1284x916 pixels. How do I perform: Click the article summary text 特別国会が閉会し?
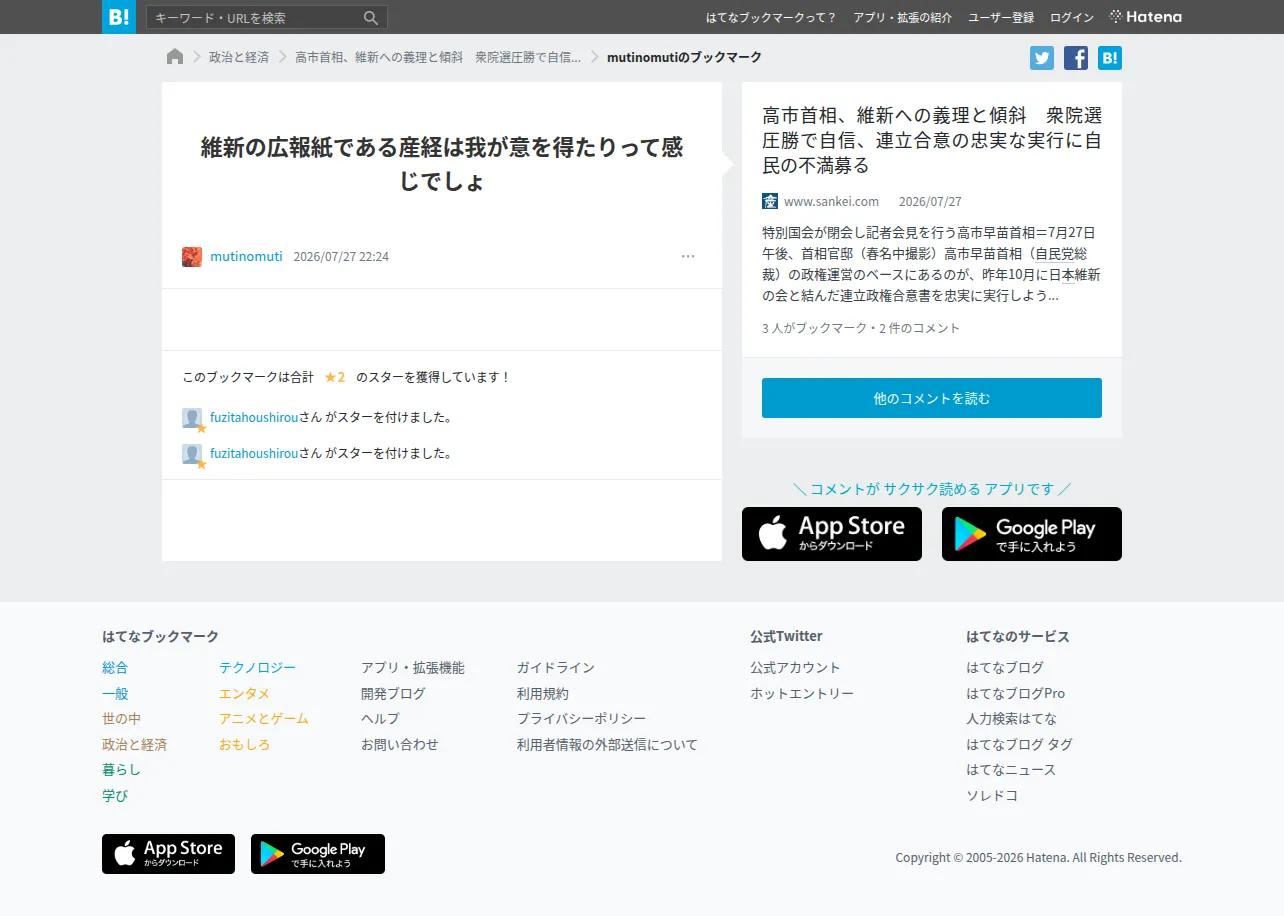coord(931,263)
